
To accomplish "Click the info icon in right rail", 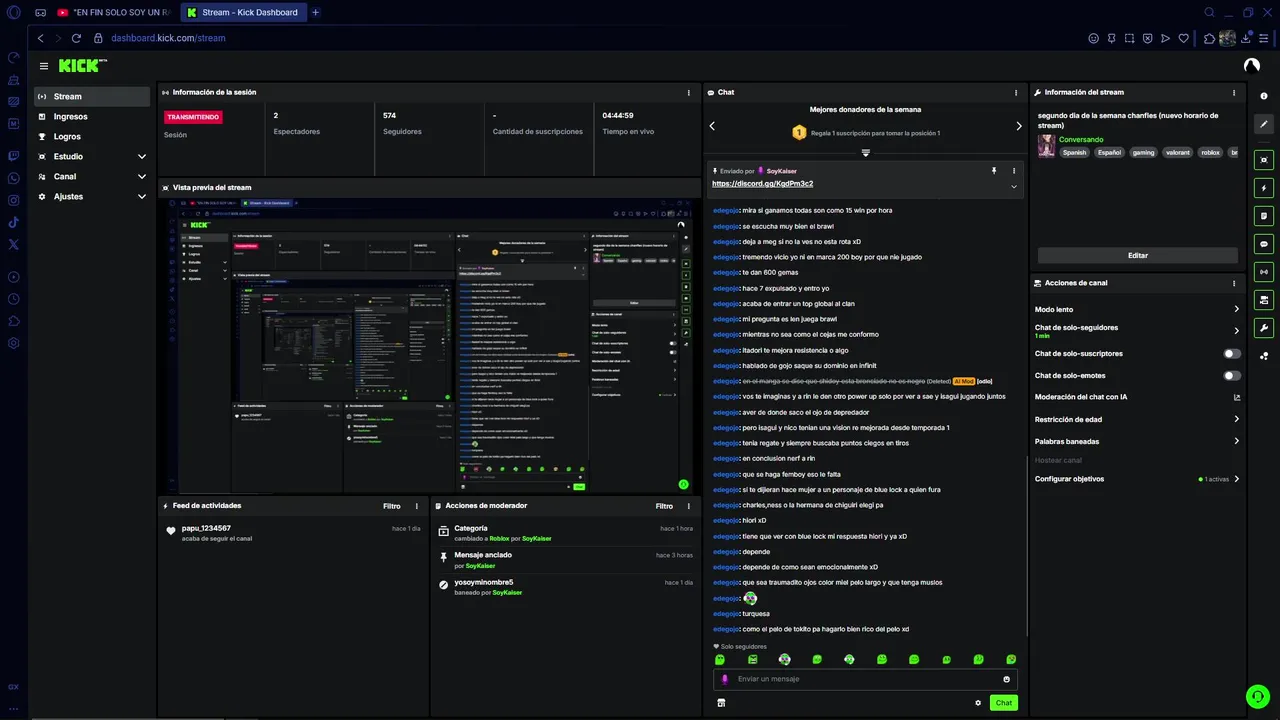I will point(1264,96).
